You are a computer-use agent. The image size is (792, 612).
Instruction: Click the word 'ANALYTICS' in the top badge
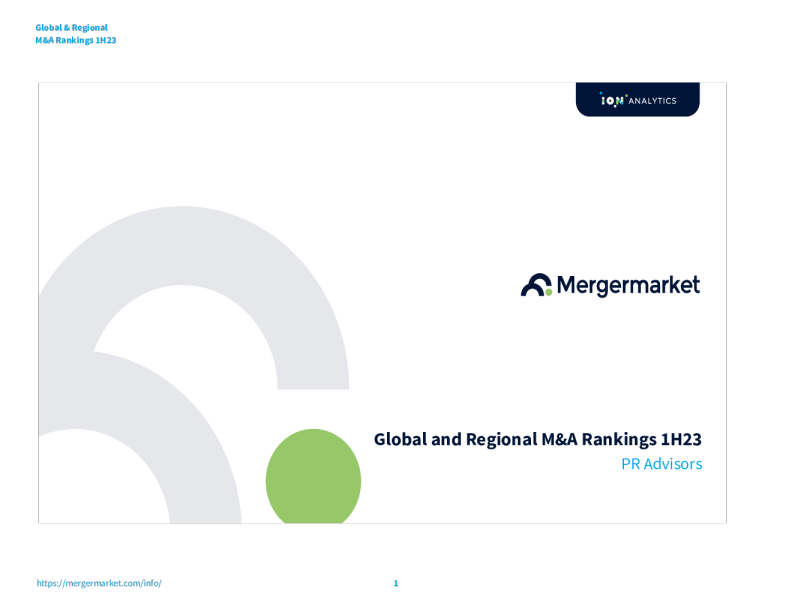point(652,100)
